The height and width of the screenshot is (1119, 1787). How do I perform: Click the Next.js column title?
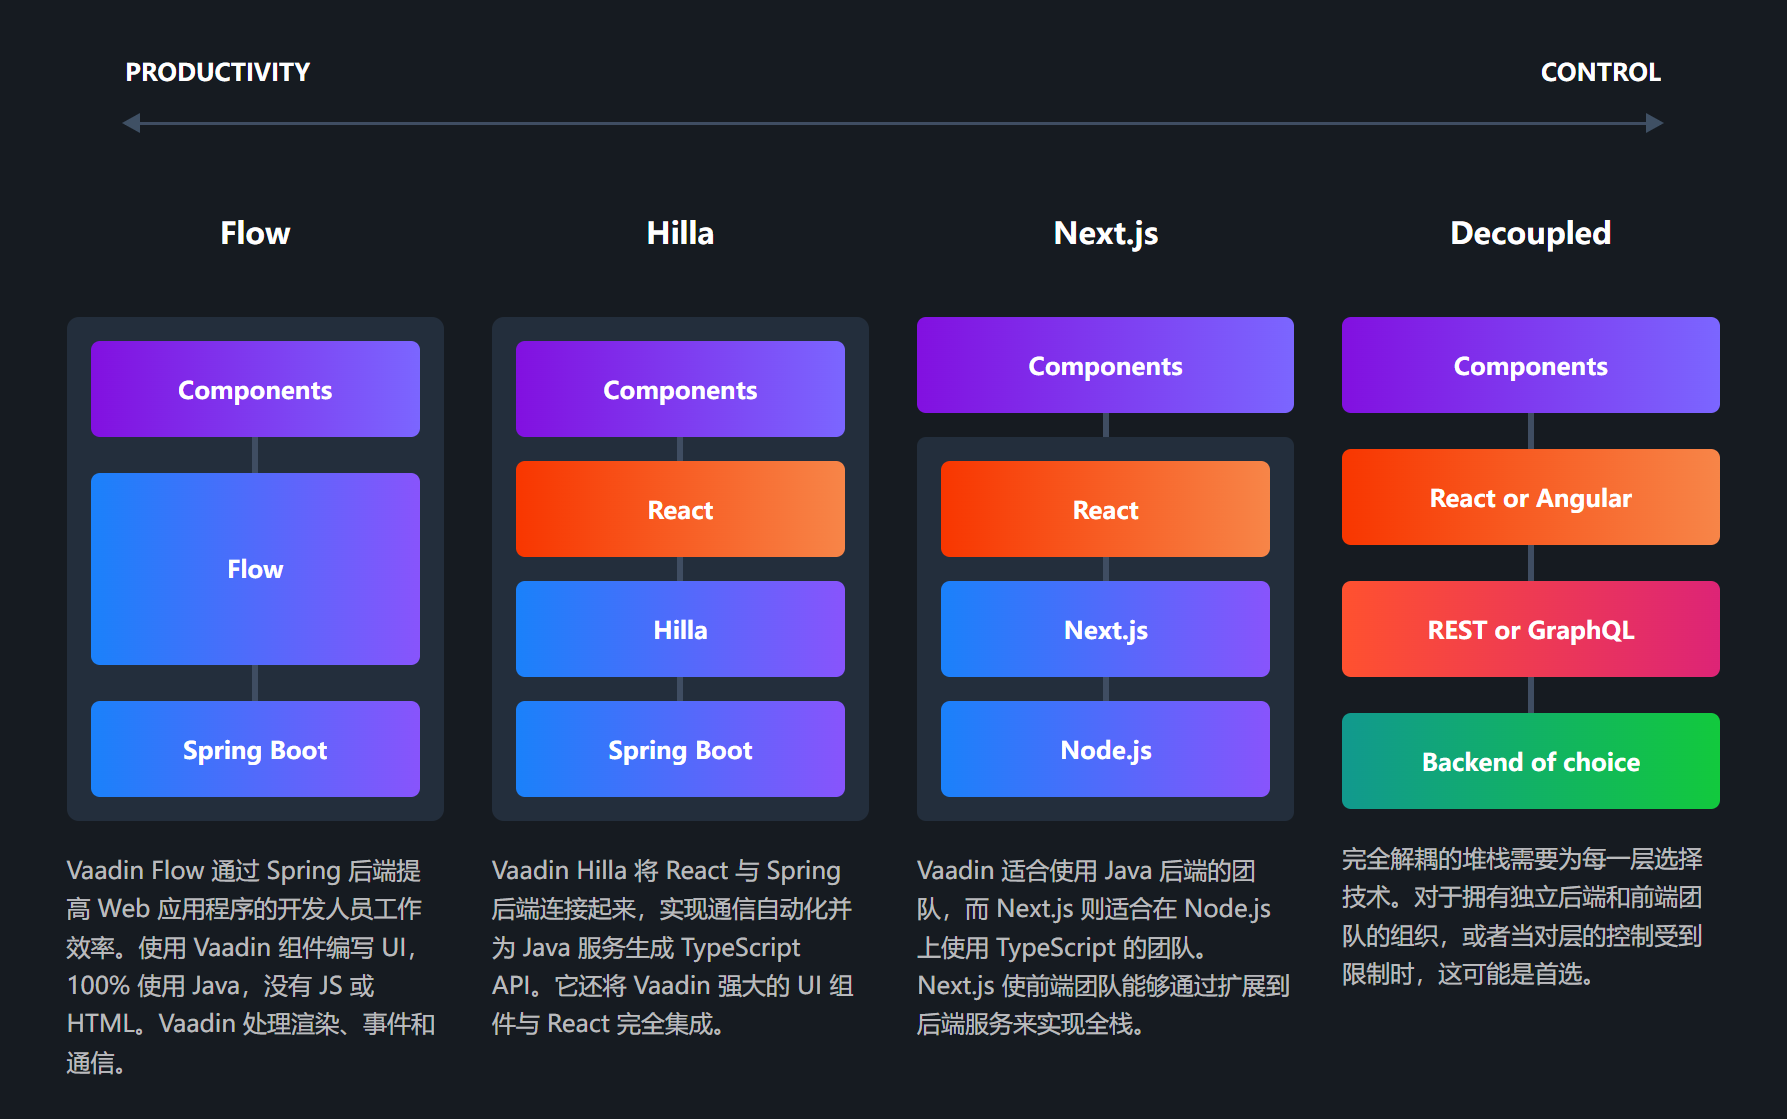click(x=1104, y=232)
